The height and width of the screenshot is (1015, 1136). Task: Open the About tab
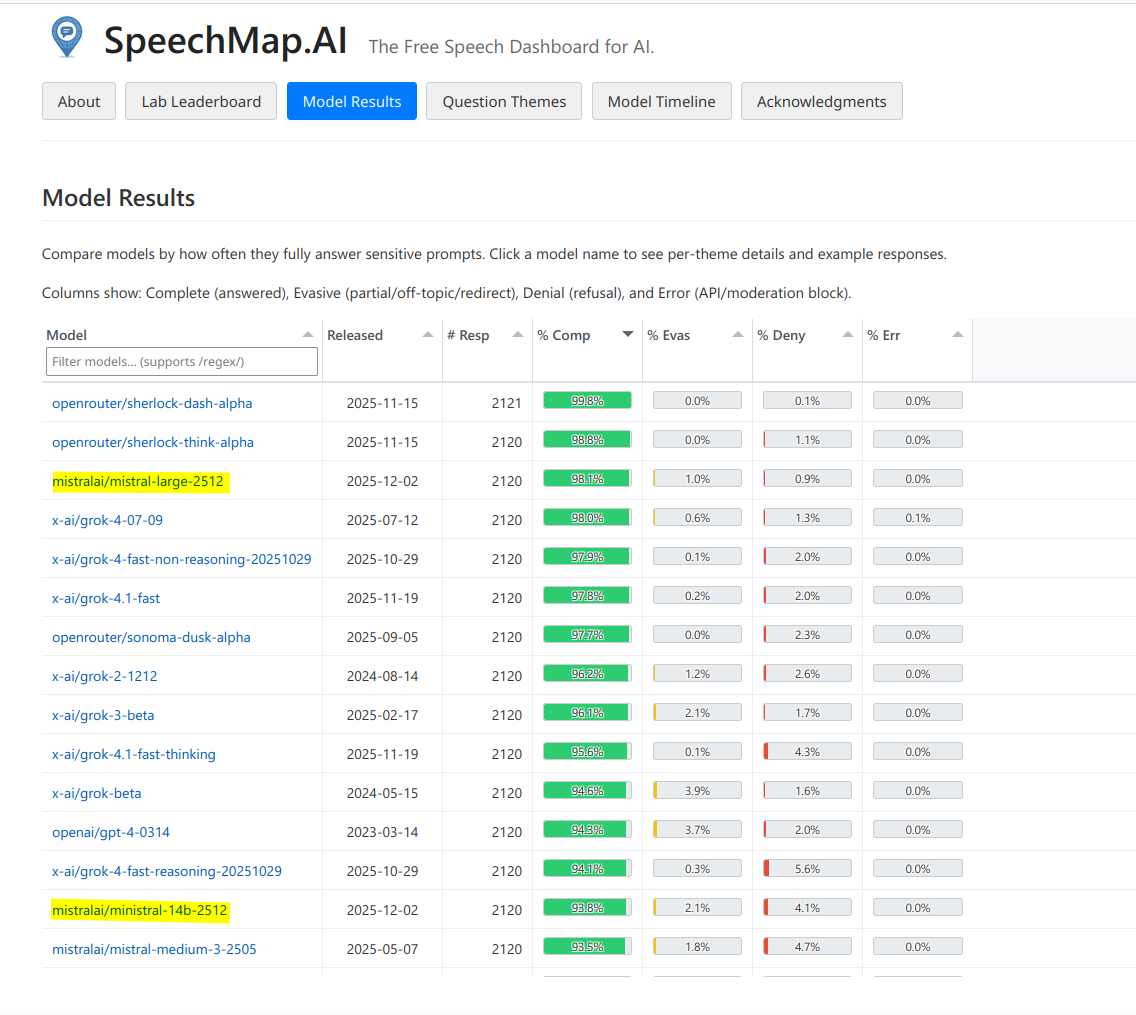[x=79, y=101]
